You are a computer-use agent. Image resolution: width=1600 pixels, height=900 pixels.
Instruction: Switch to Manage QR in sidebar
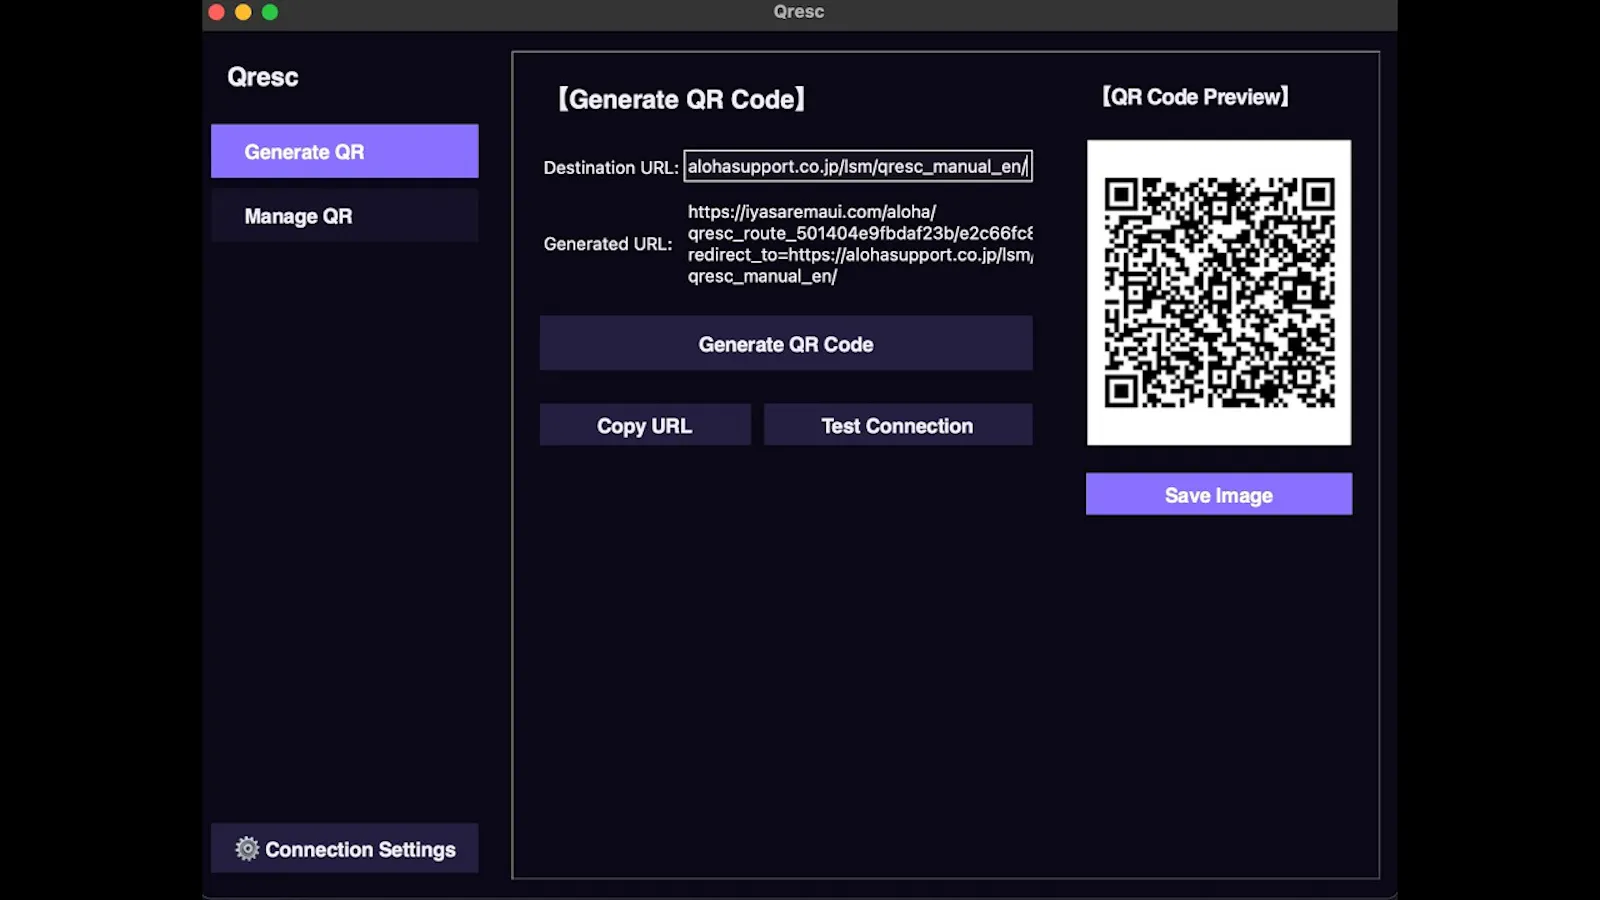[x=344, y=216]
